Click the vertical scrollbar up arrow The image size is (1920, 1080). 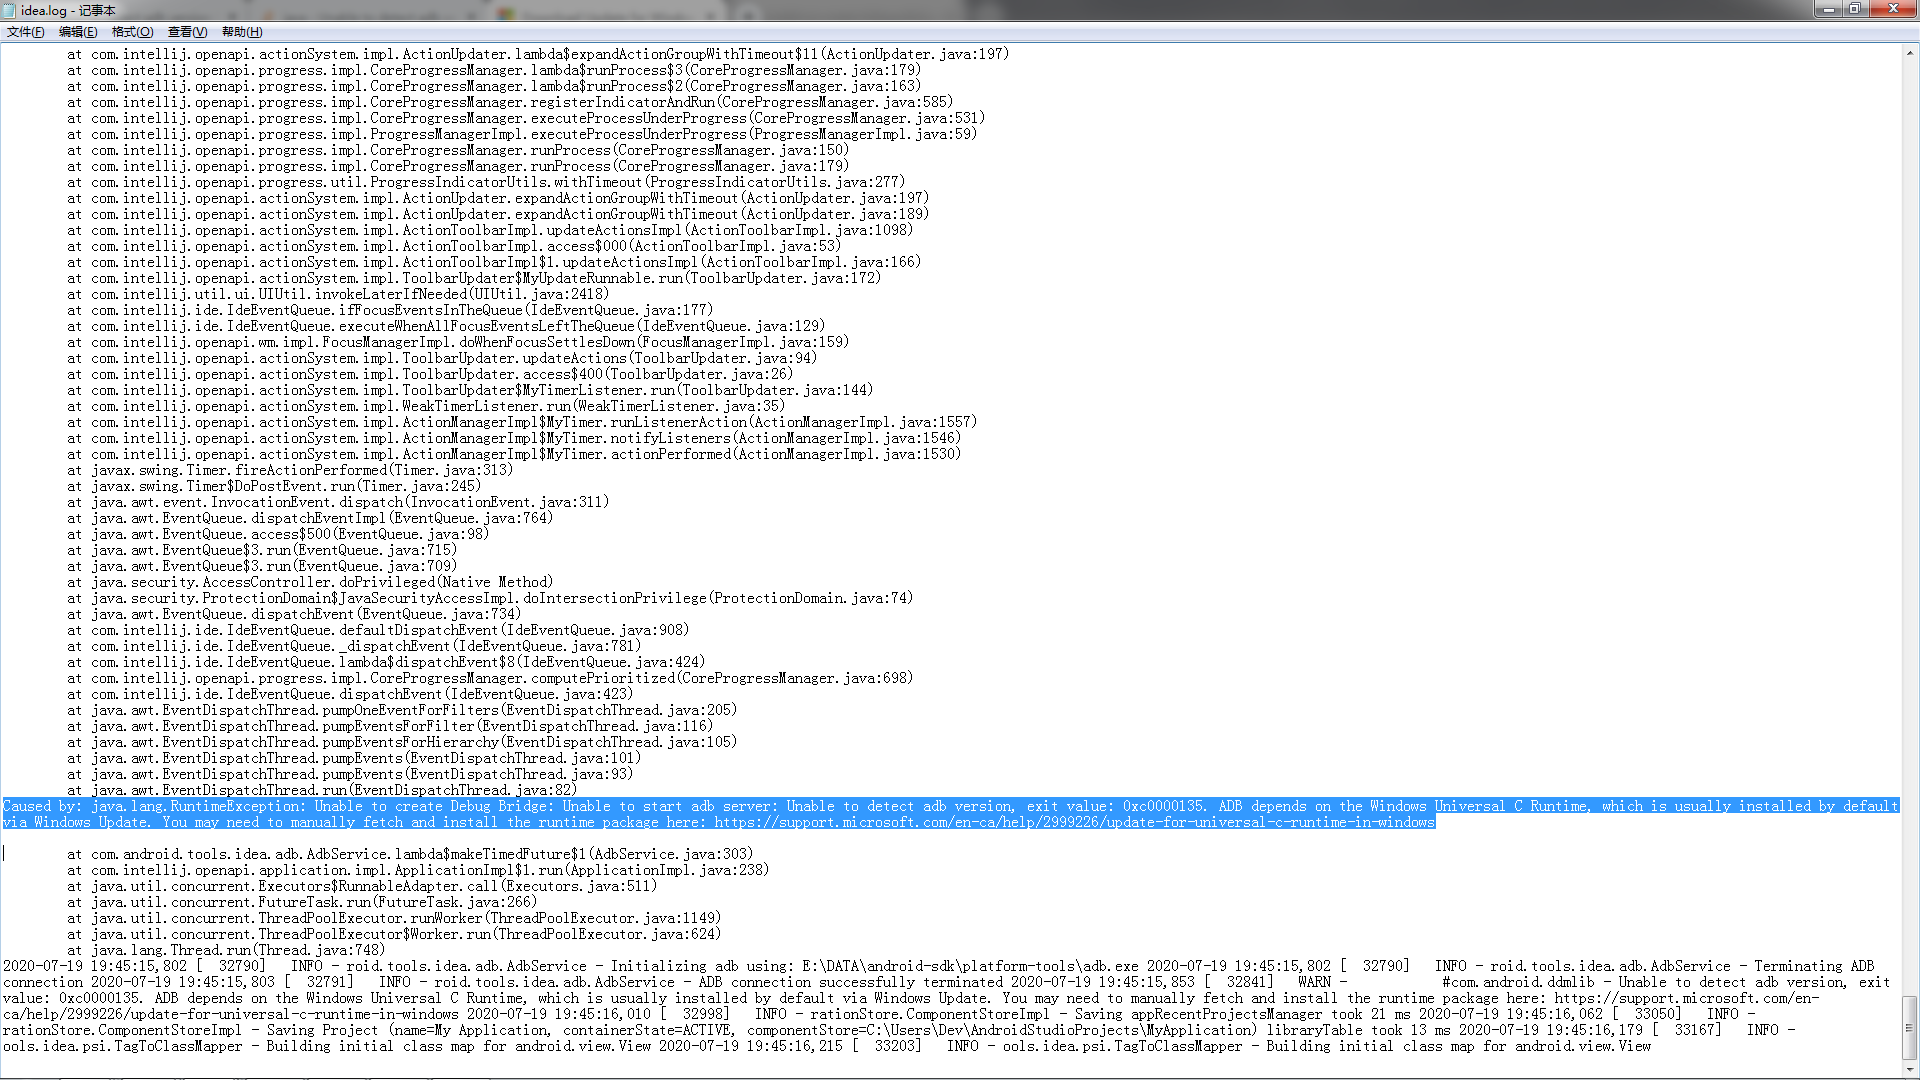point(1910,53)
